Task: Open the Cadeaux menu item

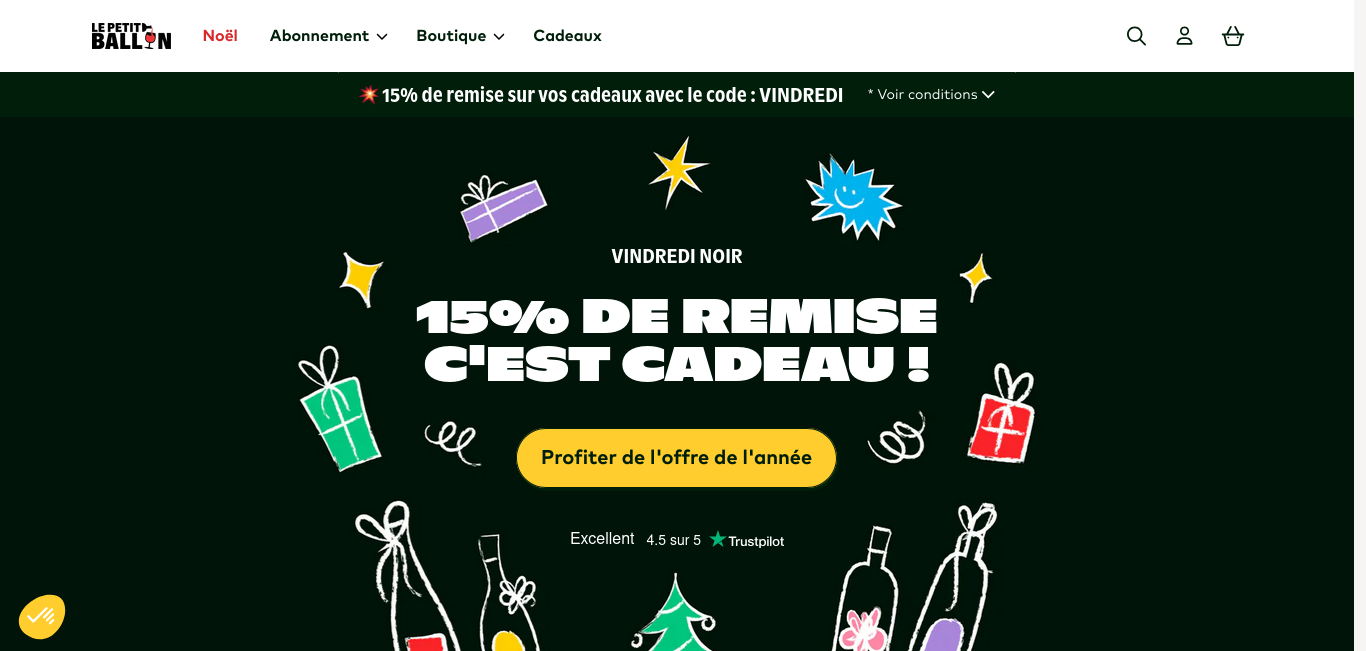Action: click(567, 36)
